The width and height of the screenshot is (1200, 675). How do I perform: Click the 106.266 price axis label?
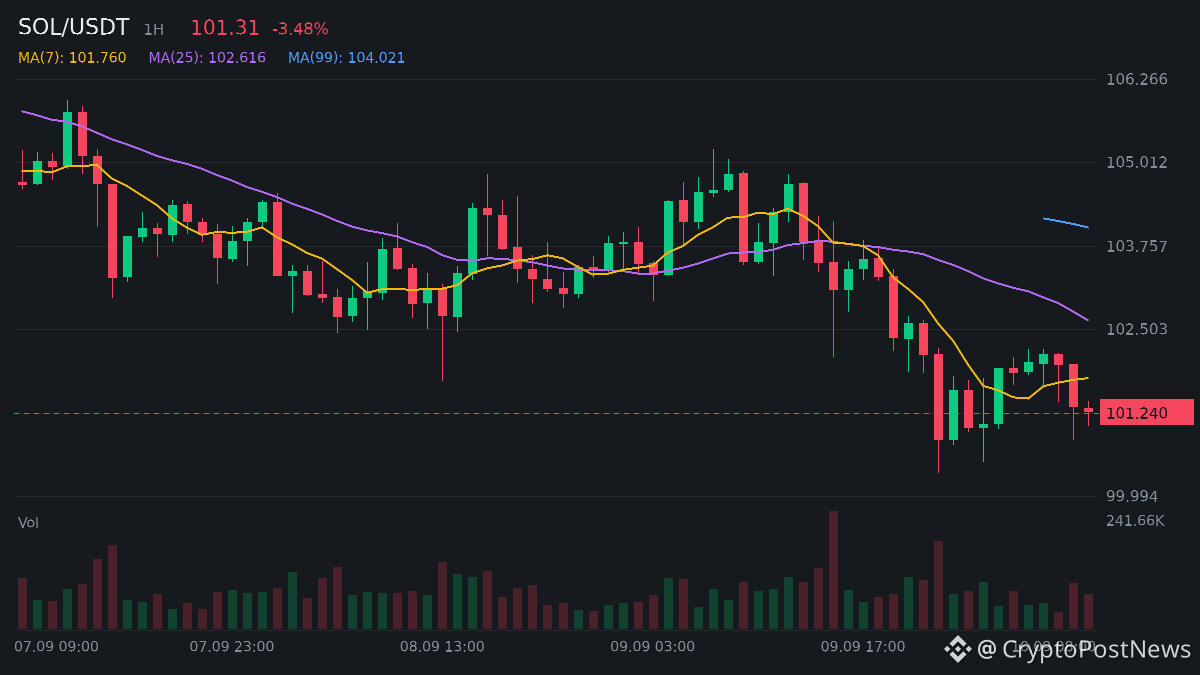point(1137,79)
